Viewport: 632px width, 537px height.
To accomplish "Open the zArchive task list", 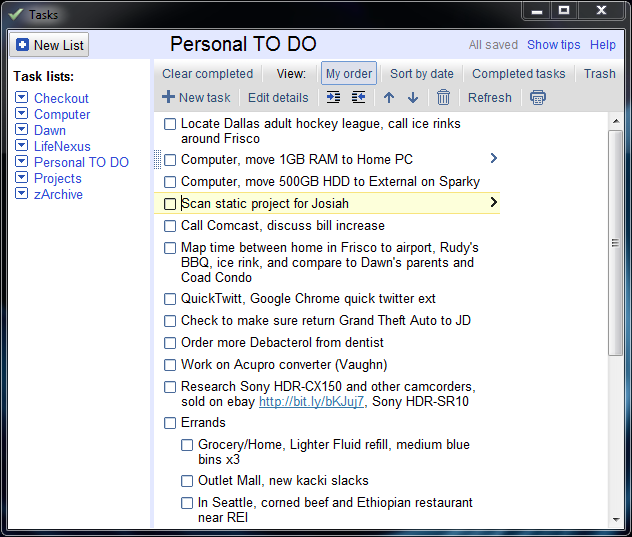I will coord(58,194).
